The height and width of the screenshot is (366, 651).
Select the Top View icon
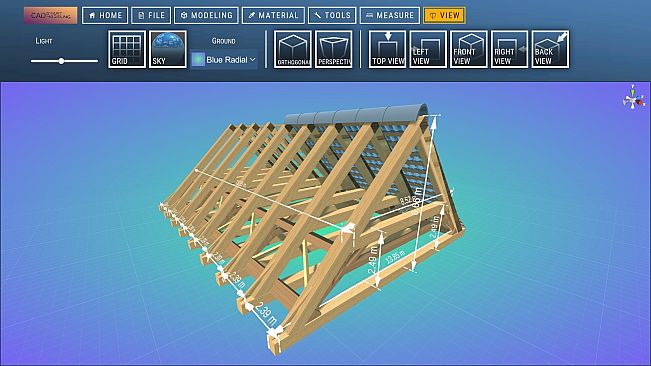pos(387,49)
